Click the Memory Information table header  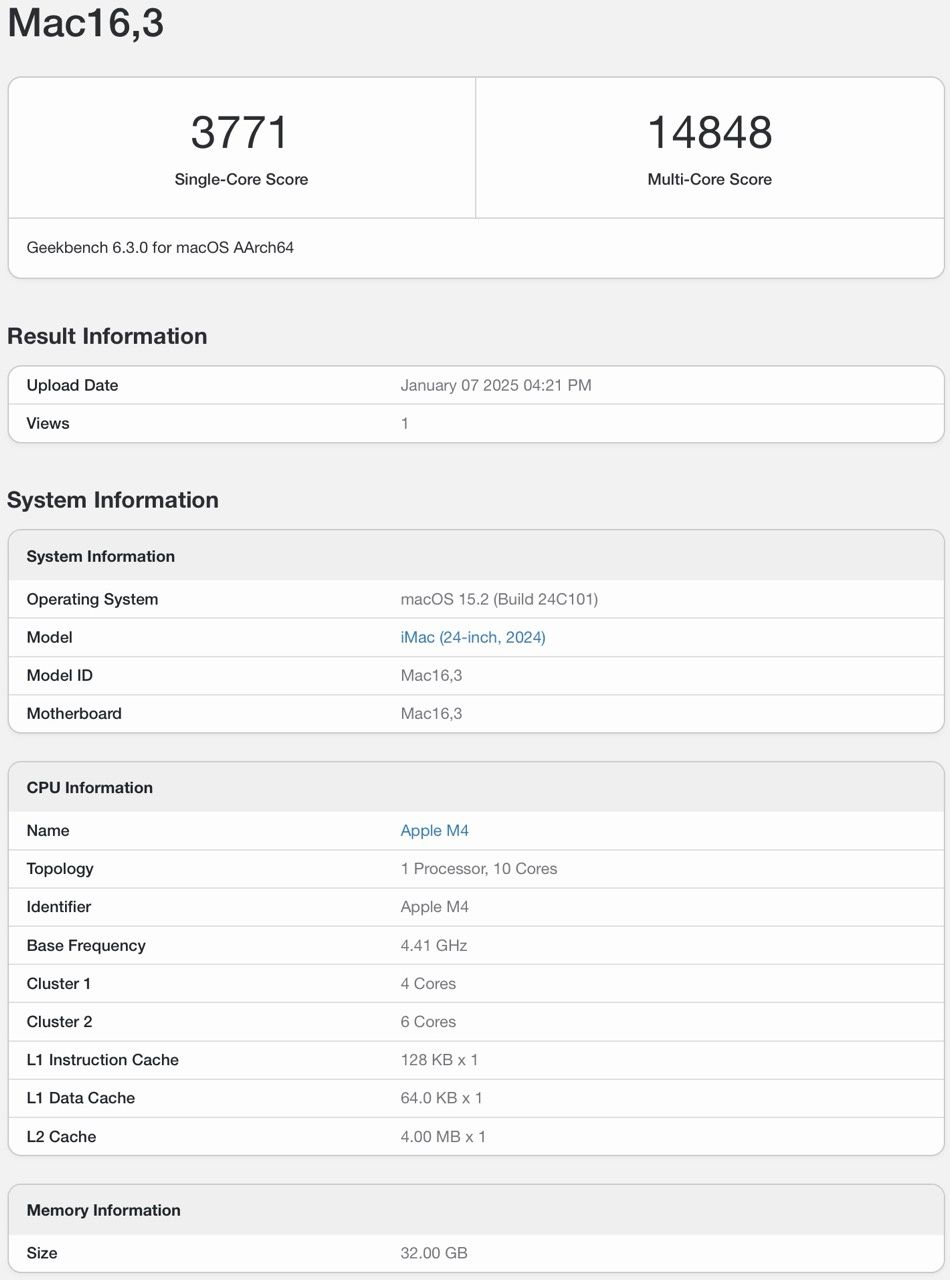point(103,1210)
